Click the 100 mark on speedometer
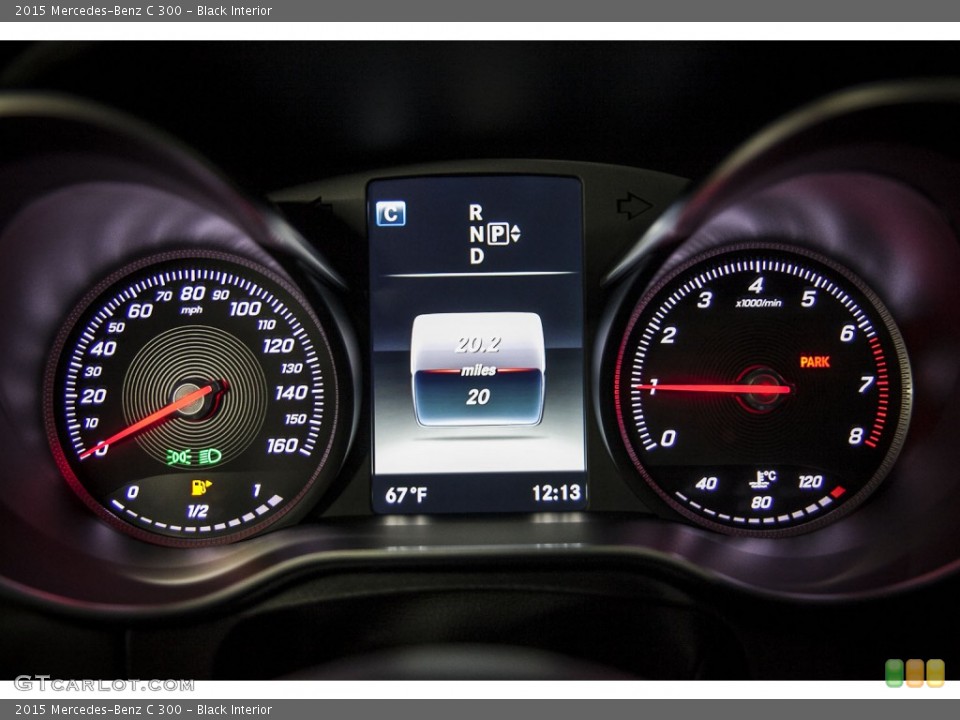 click(x=246, y=308)
